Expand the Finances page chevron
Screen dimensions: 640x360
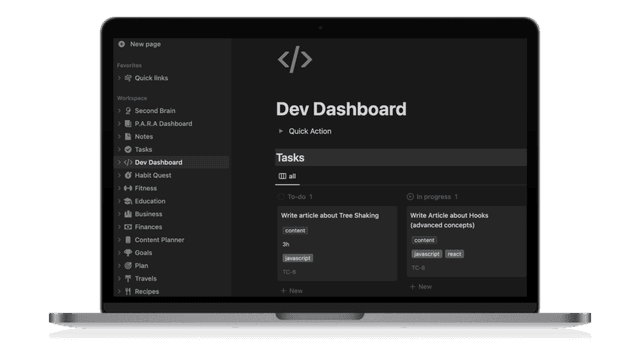click(119, 227)
